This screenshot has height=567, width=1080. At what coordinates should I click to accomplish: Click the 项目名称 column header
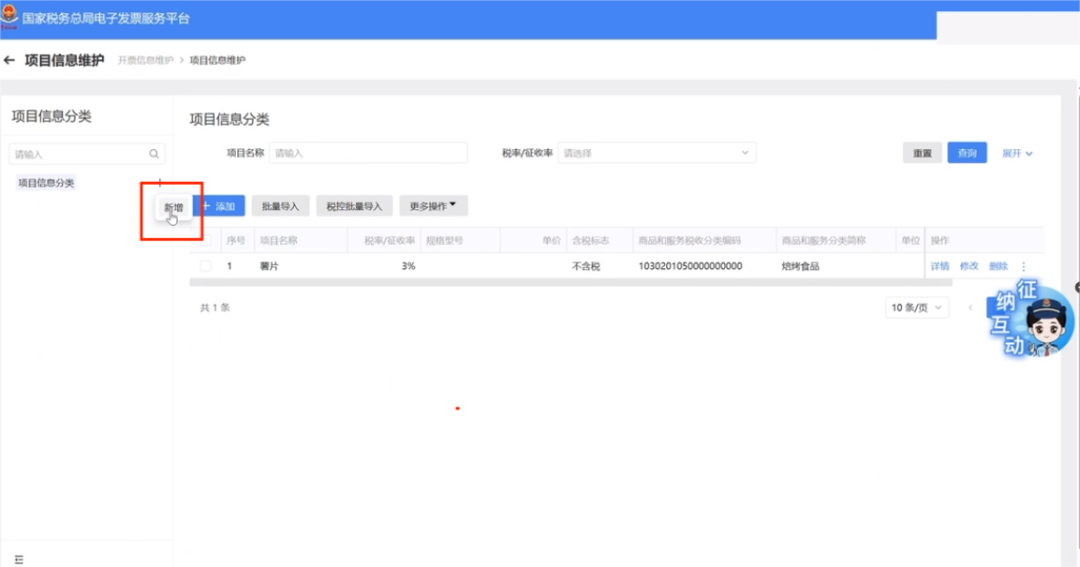pyautogui.click(x=279, y=240)
